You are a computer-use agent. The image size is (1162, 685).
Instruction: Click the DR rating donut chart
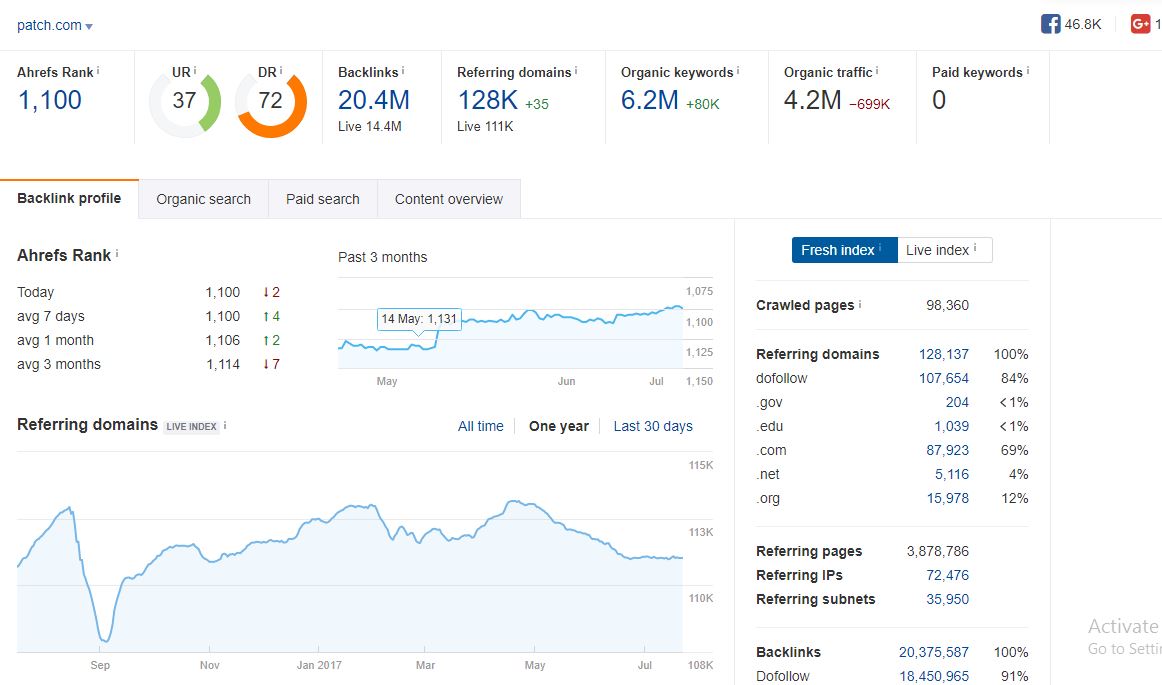pyautogui.click(x=270, y=101)
